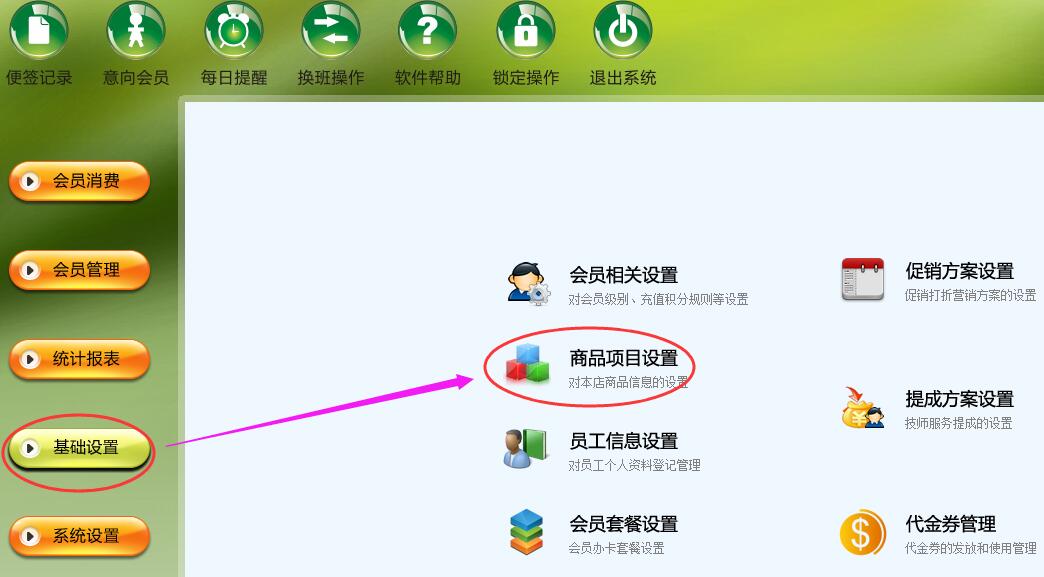Open the 每日提醒 alarm clock icon
Image resolution: width=1044 pixels, height=577 pixels.
tap(234, 29)
